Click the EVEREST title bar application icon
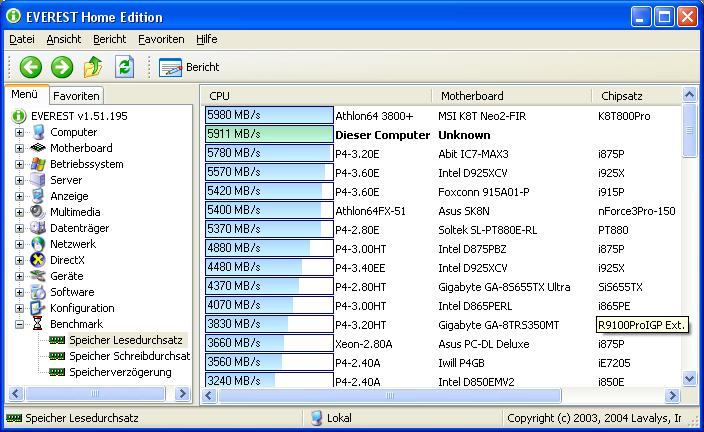This screenshot has width=704, height=432. 13,16
